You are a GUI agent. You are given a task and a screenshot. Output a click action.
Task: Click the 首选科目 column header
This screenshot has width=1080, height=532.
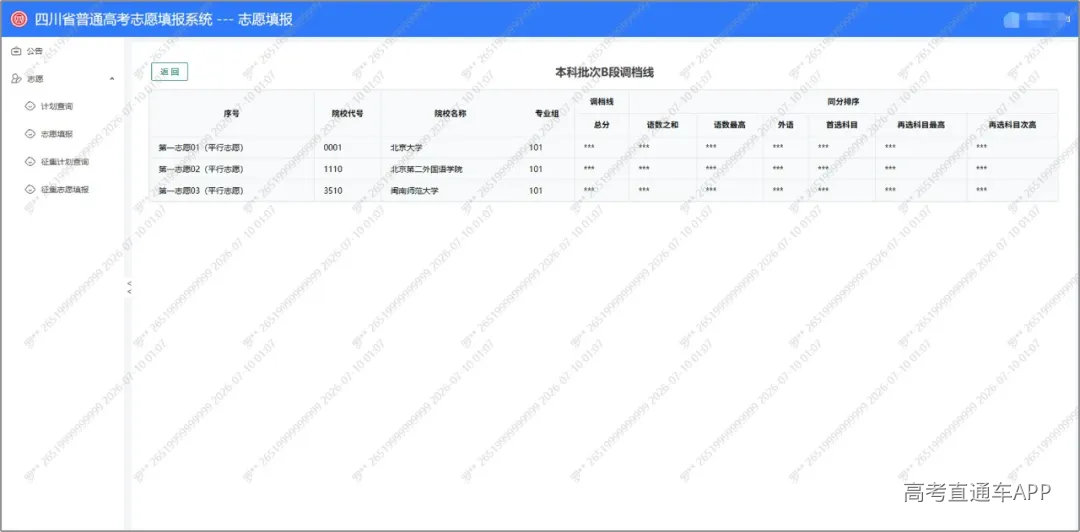coord(842,125)
